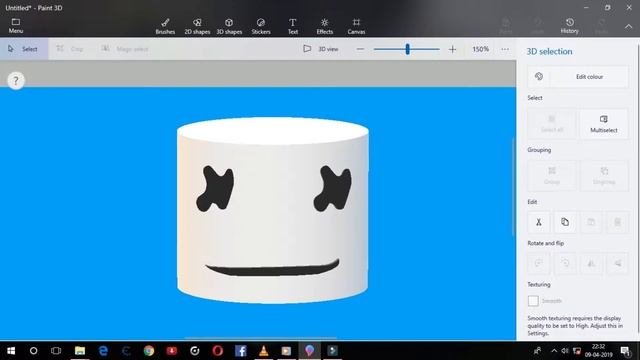Open the volume control in system tray
Screen dimensions: 640x360
[565, 351]
